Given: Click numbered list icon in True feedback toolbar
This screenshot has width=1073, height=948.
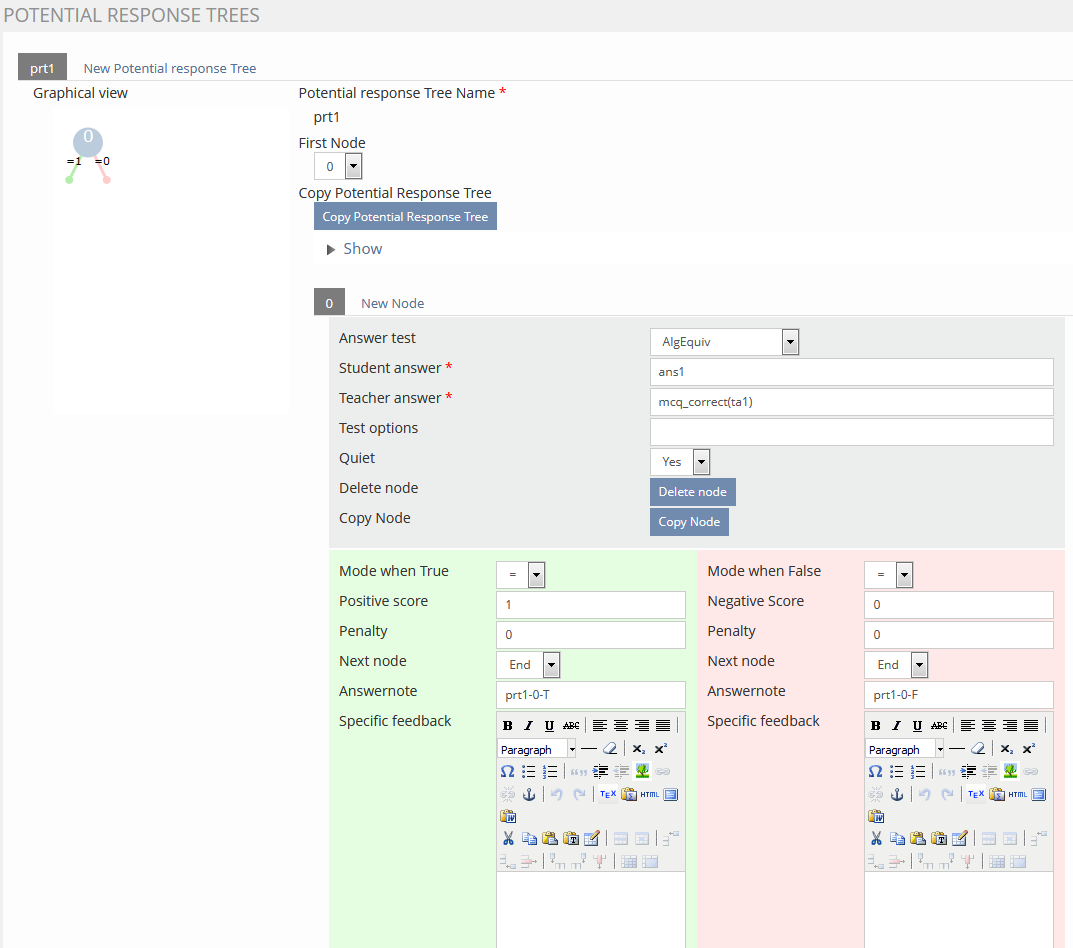Looking at the screenshot, I should tap(550, 772).
